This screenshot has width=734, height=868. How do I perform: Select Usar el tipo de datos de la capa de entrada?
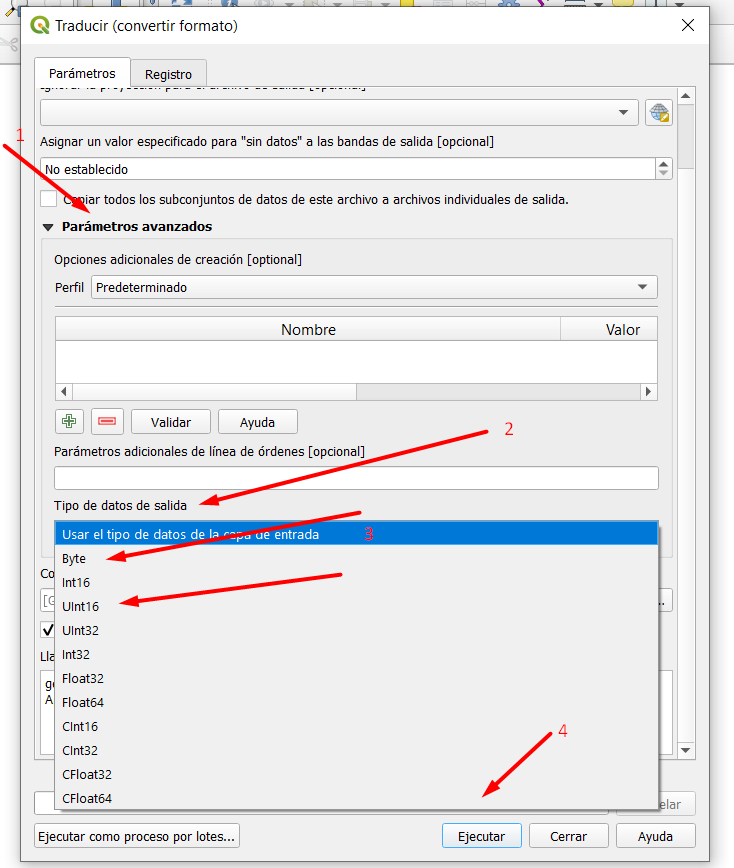click(x=356, y=534)
